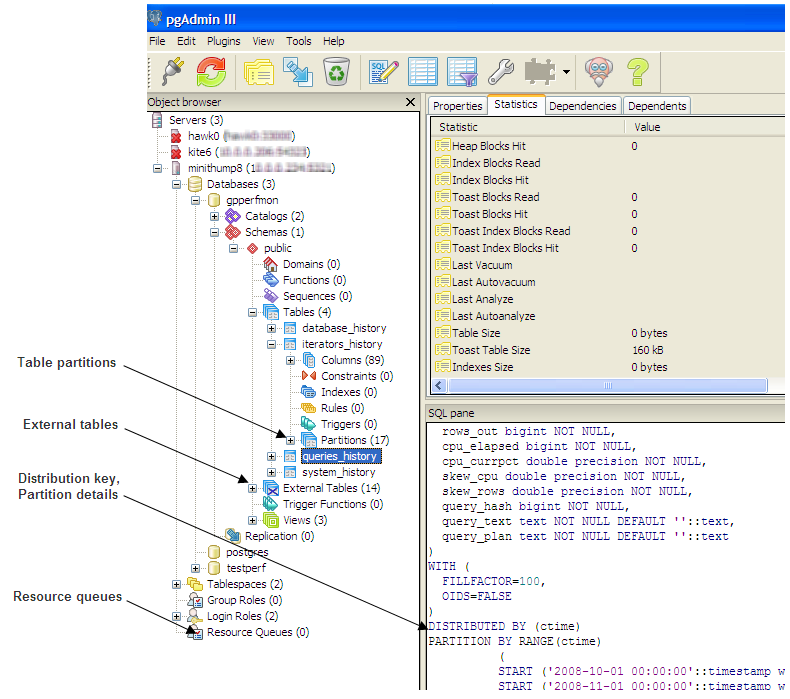Screen dimensions: 790x699
Task: Switch to the Properties tab
Action: 458,106
